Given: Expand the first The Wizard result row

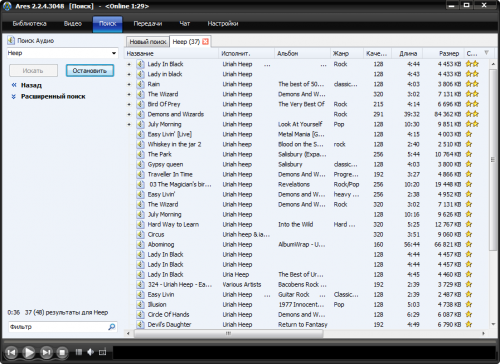Looking at the screenshot, I should 129,94.
